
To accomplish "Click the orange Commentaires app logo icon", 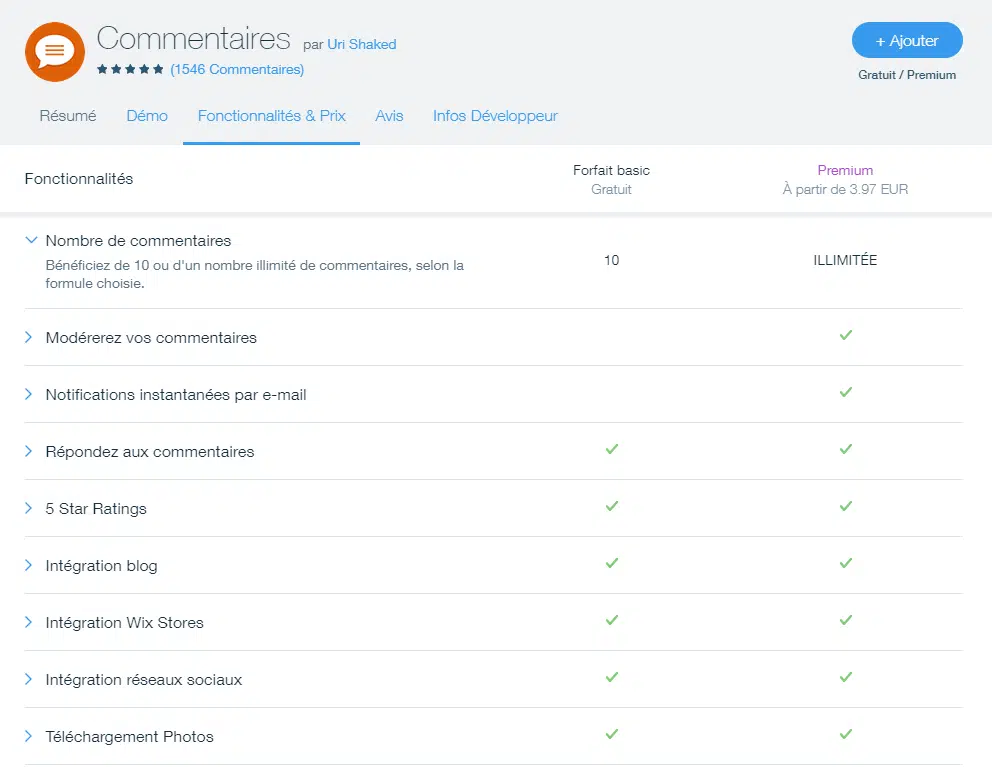I will (55, 51).
